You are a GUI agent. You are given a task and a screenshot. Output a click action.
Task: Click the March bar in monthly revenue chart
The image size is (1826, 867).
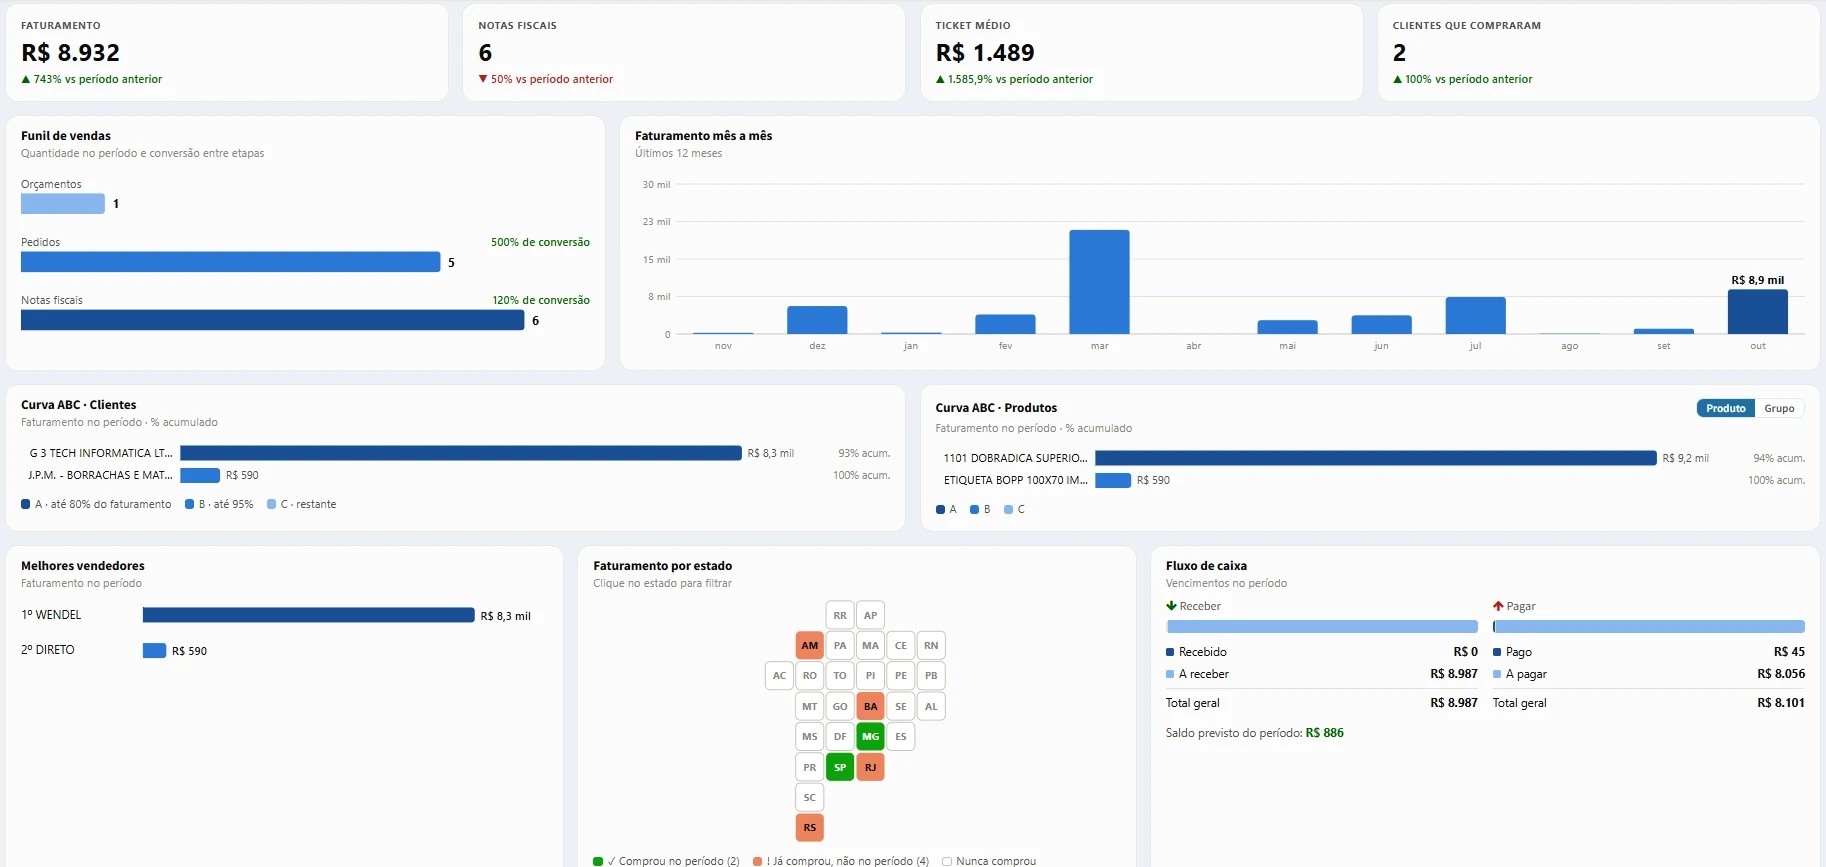click(1099, 282)
